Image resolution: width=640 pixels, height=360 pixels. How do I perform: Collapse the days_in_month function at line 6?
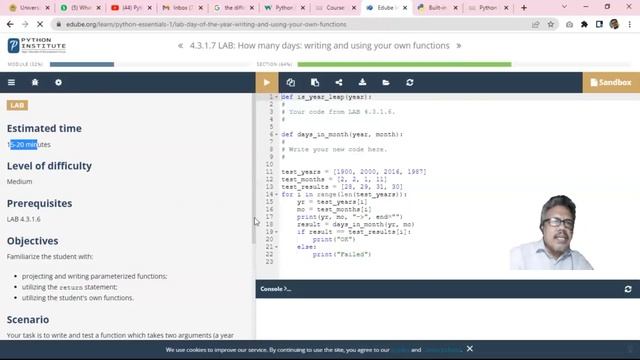coord(276,134)
